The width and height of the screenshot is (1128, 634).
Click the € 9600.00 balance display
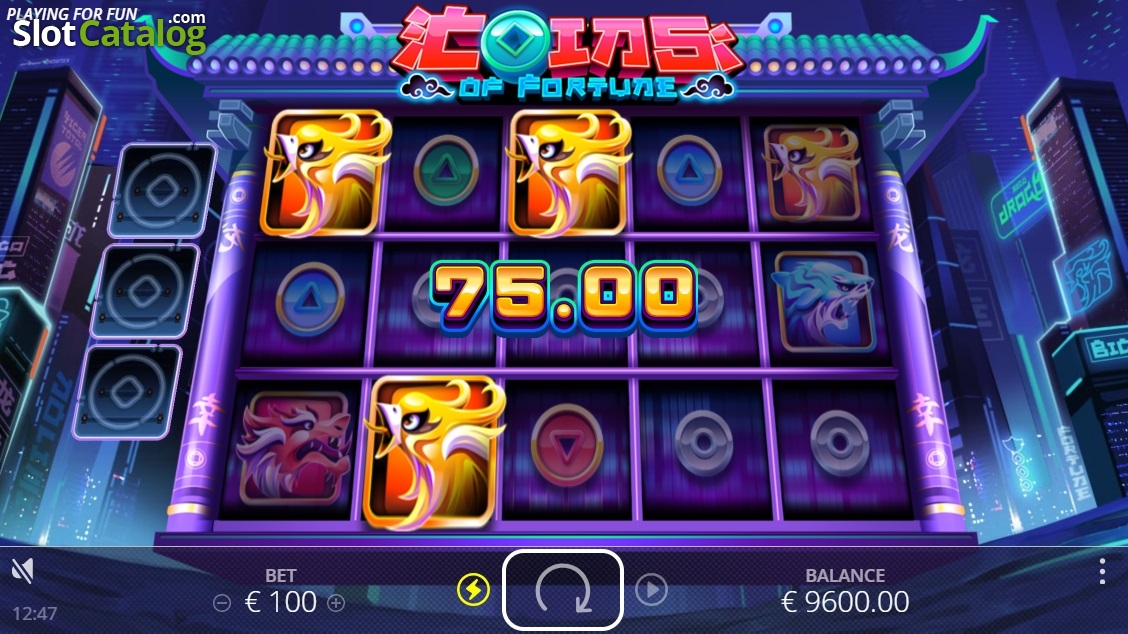pyautogui.click(x=845, y=602)
